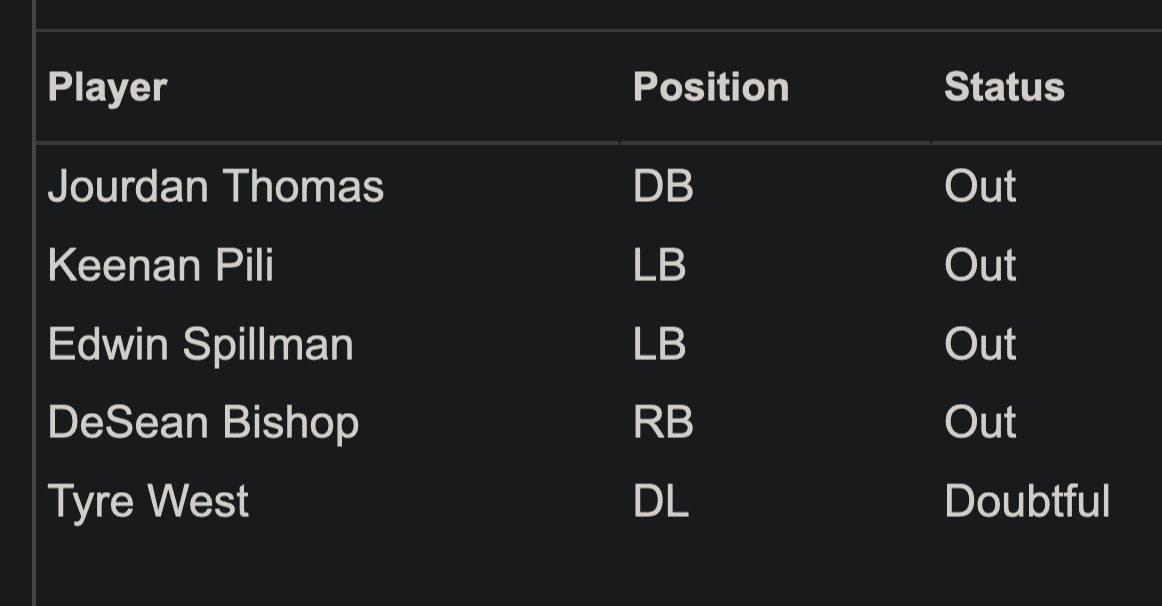Screen dimensions: 1162x606
Task: Select the DeSean Bishop player name
Action: (203, 423)
